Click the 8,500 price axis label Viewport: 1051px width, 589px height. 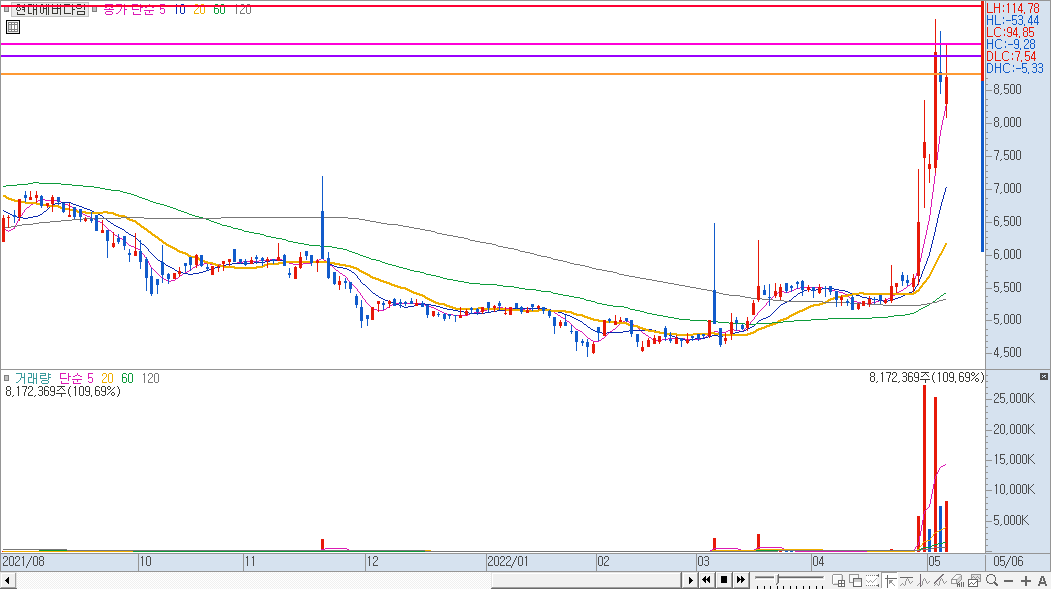click(x=1007, y=89)
